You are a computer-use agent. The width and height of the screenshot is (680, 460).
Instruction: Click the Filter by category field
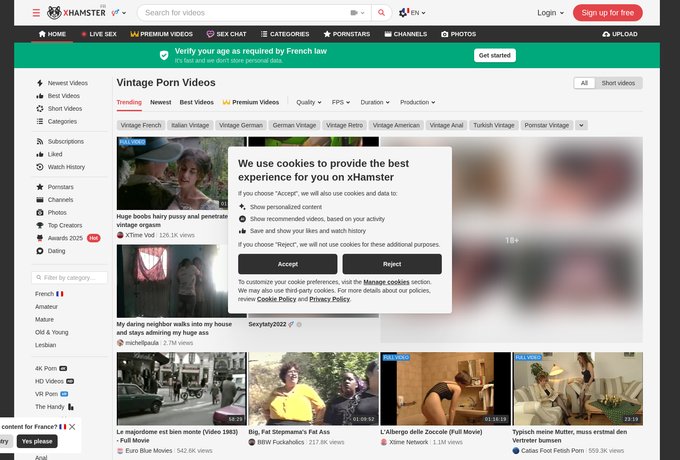pyautogui.click(x=69, y=277)
